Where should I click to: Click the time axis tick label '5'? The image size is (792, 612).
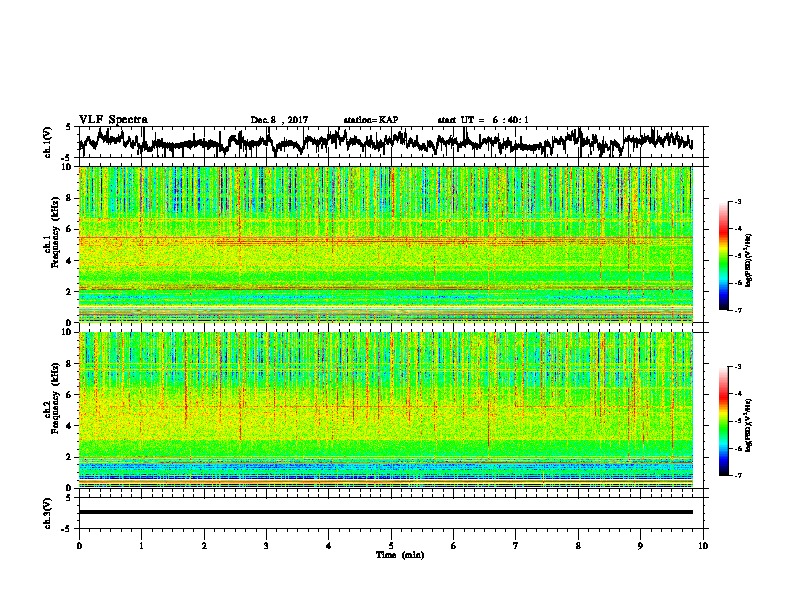(391, 546)
